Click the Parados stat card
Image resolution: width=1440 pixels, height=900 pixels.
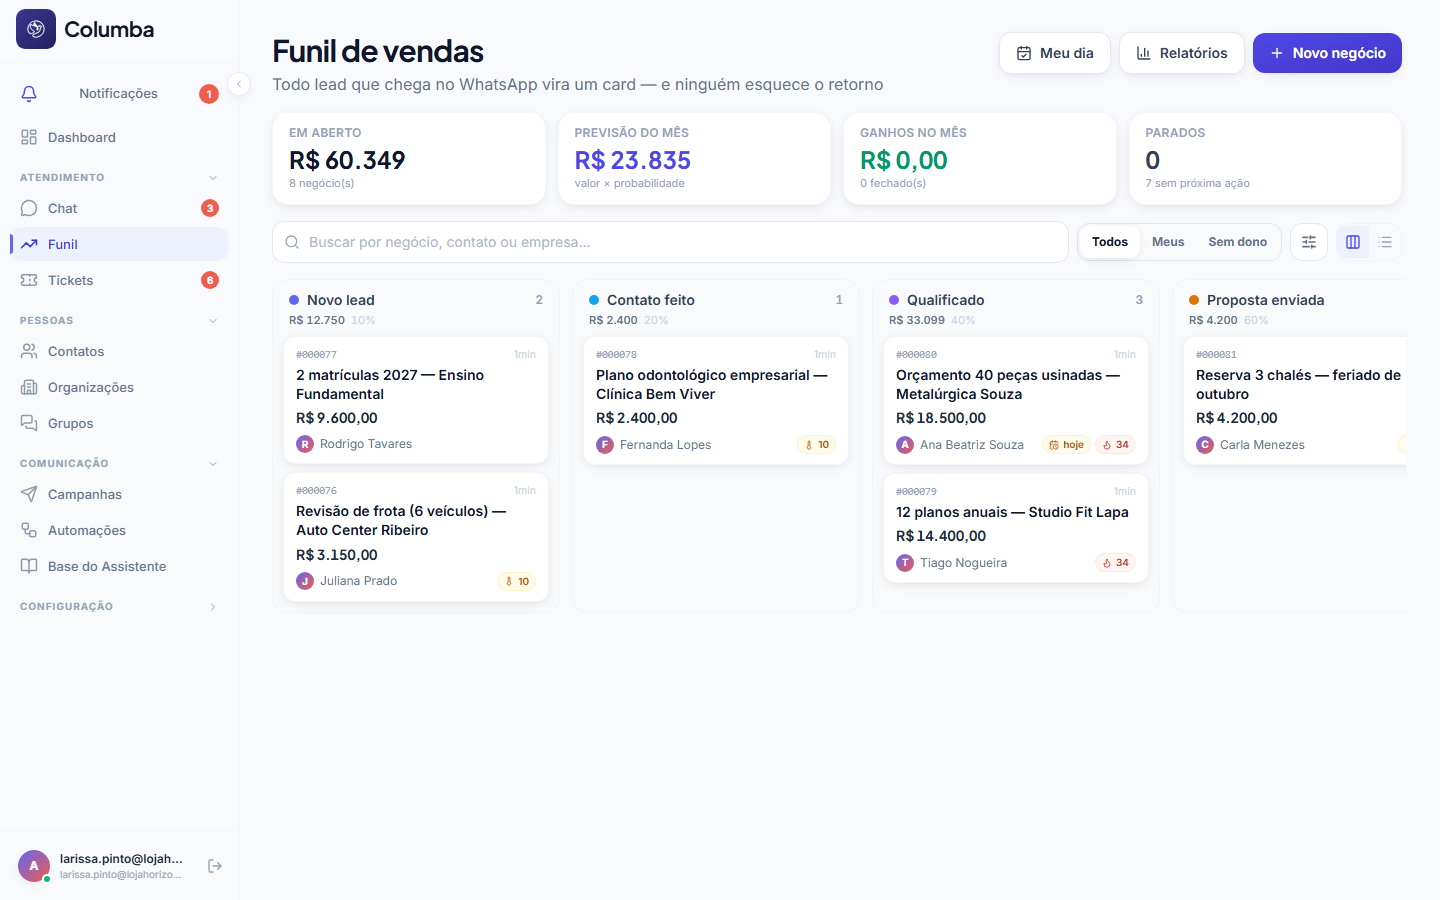1265,159
